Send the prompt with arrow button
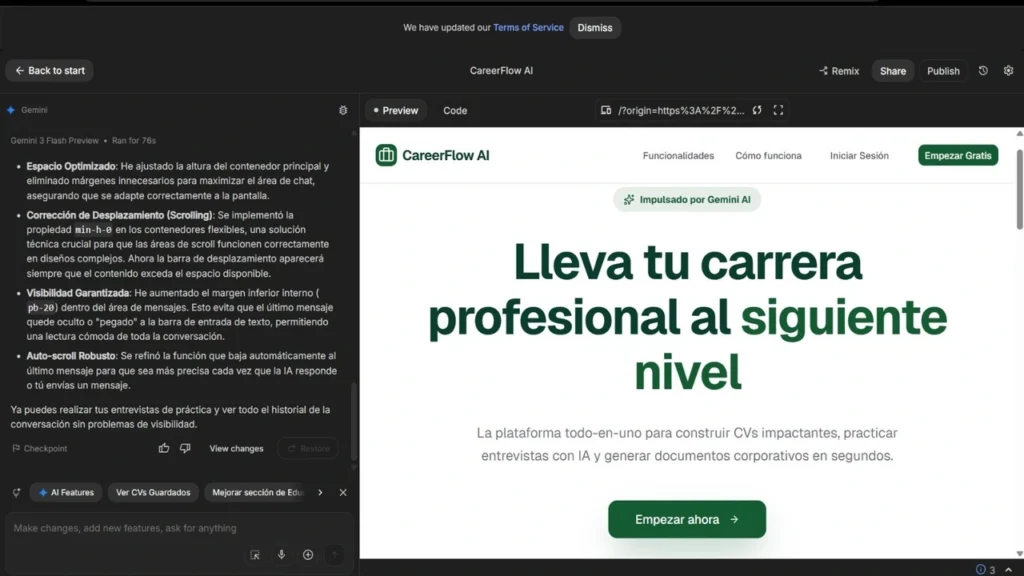The image size is (1024, 576). click(334, 555)
